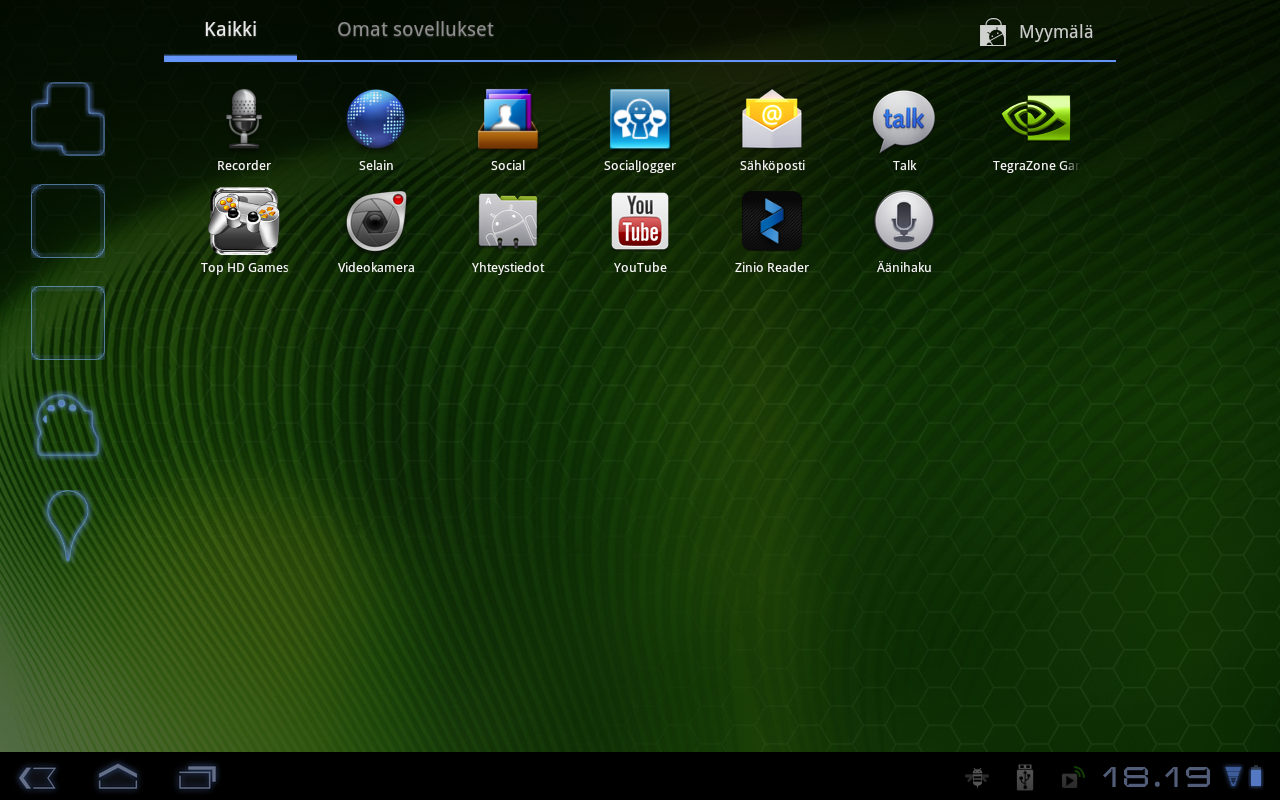
Task: Select the cross-shaped home screen outline
Action: point(68,119)
